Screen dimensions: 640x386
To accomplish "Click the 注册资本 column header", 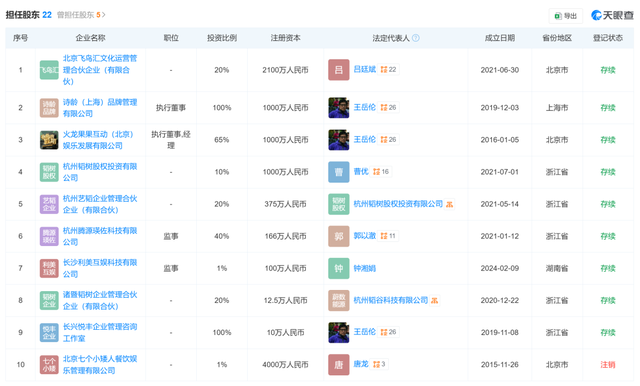I will (x=285, y=38).
